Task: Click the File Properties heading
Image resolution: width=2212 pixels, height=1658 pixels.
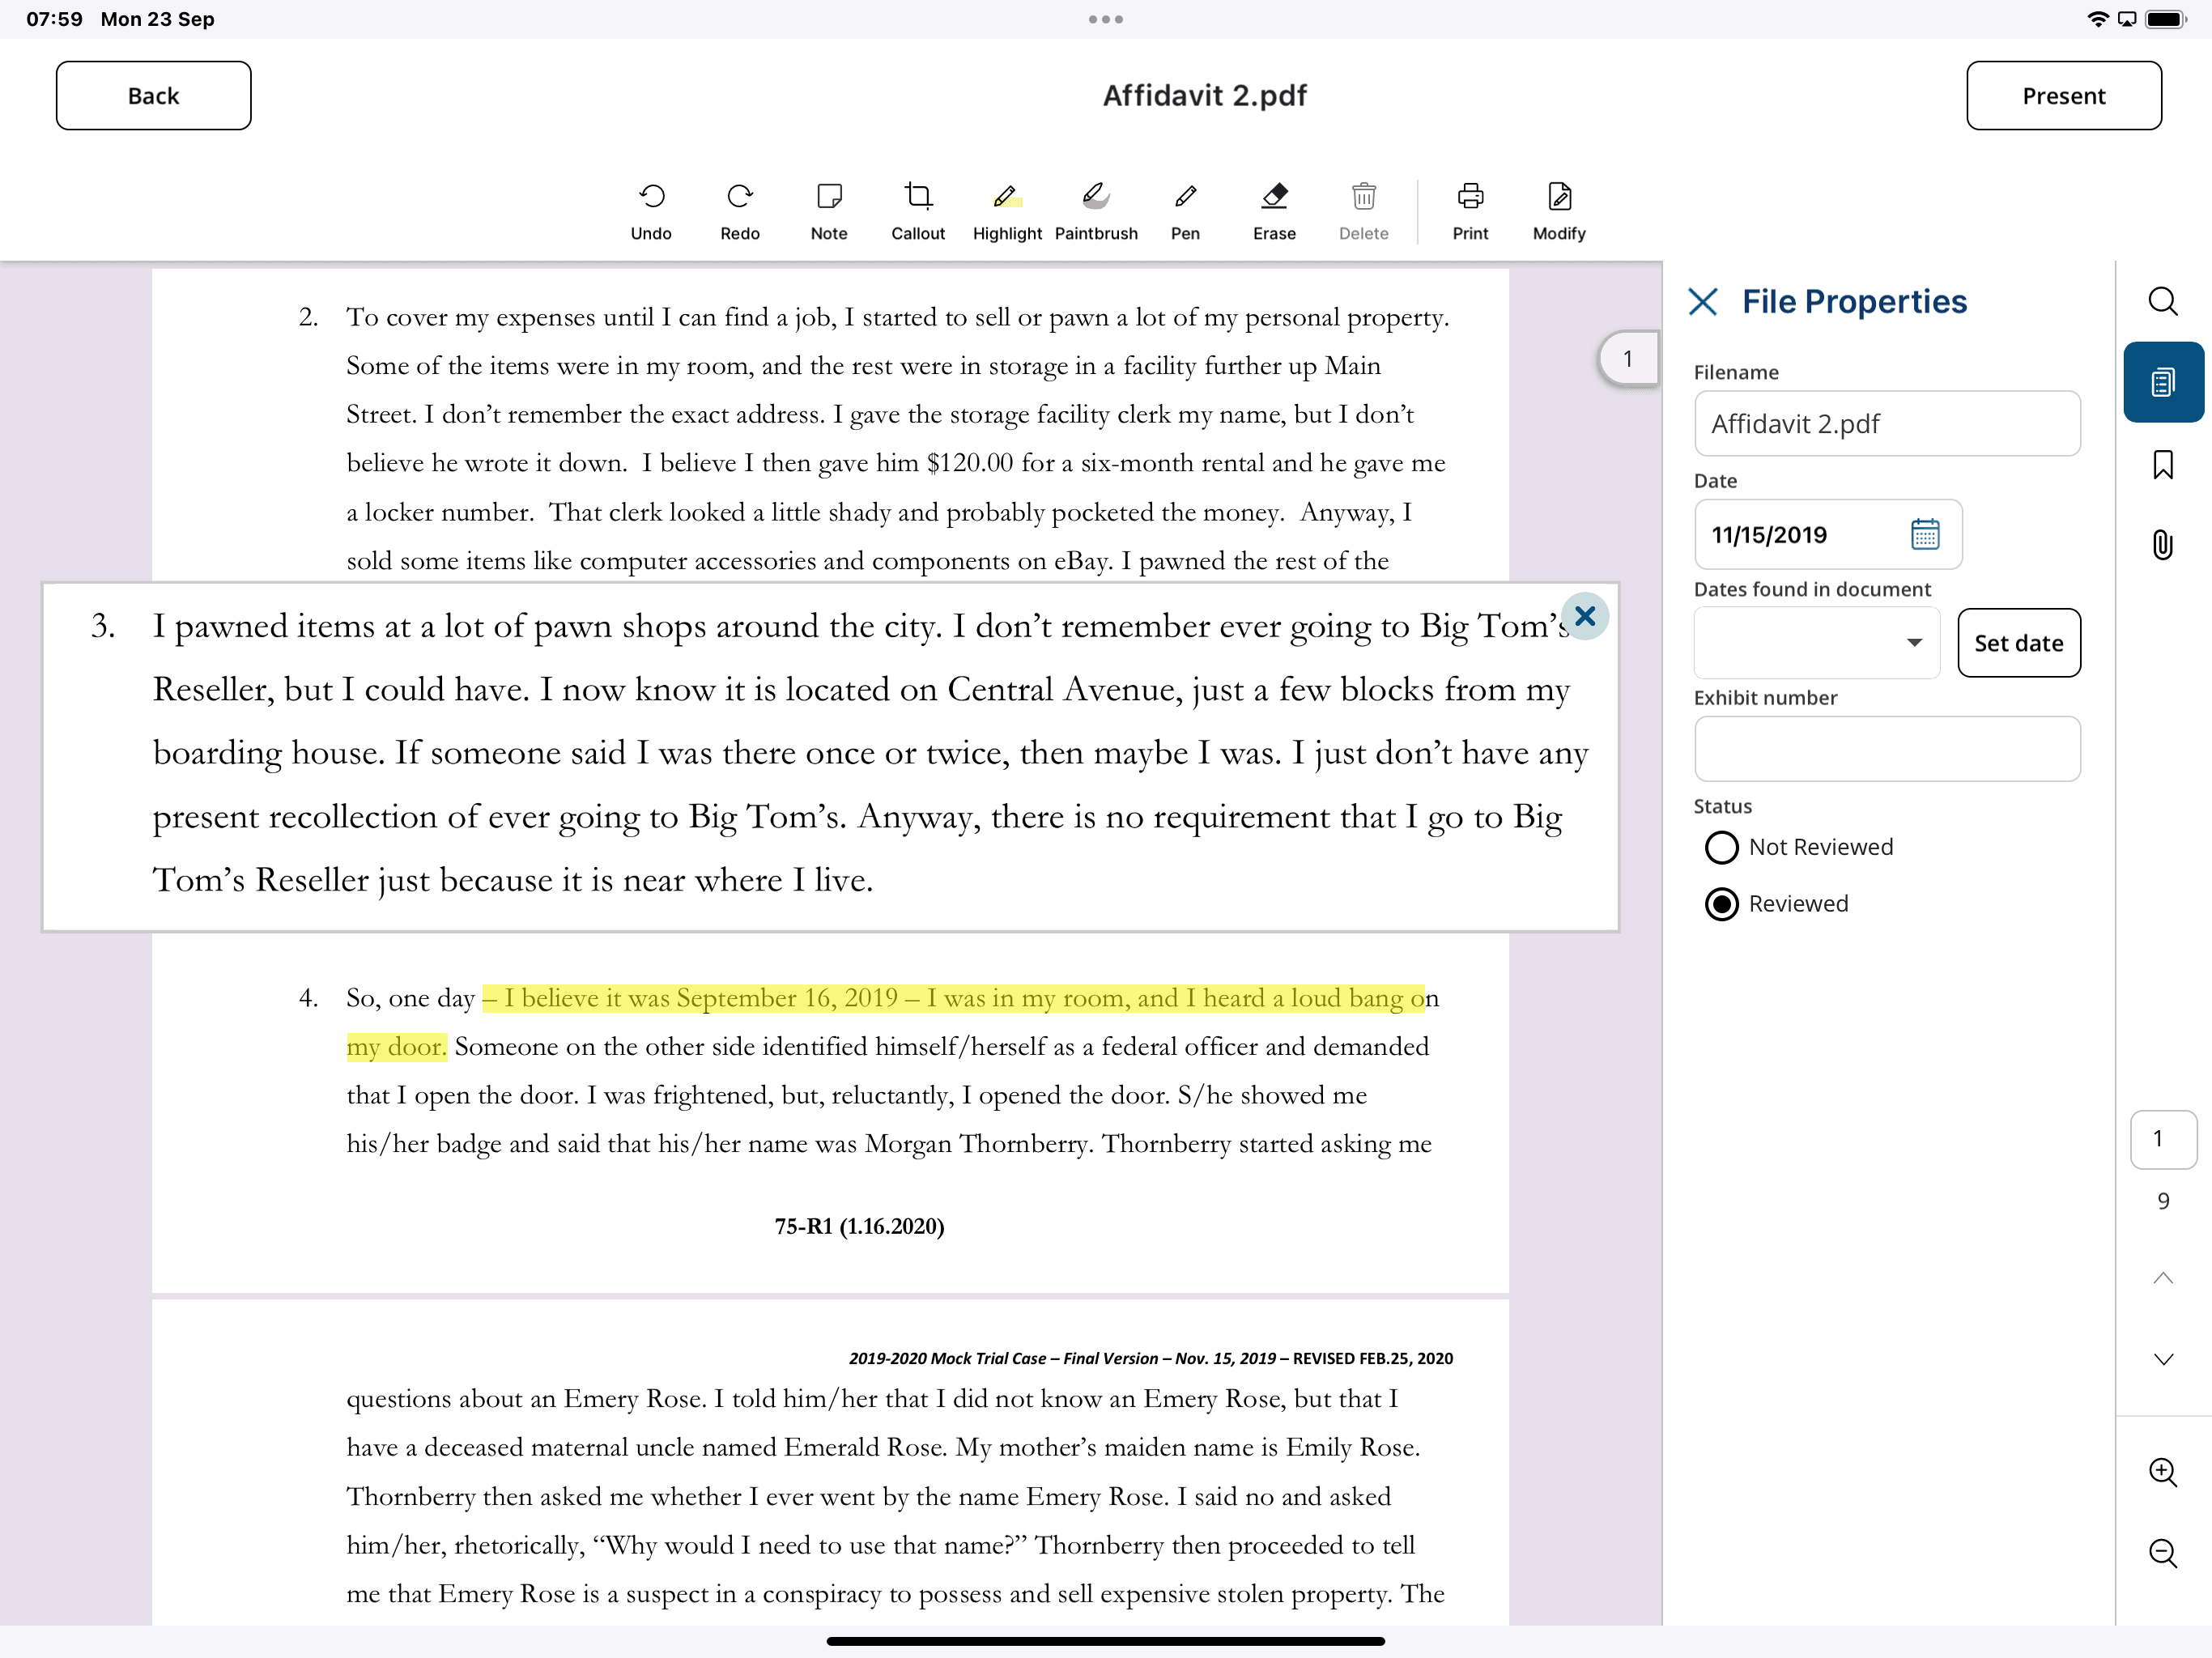Action: pyautogui.click(x=1854, y=302)
